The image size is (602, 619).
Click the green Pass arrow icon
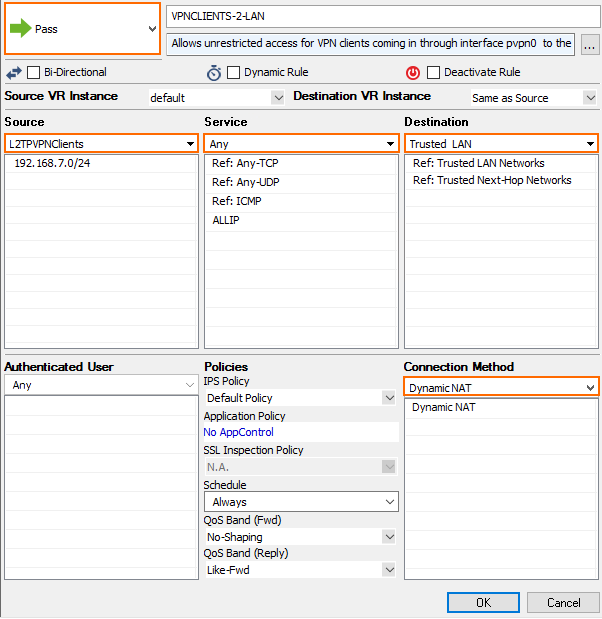[x=21, y=28]
